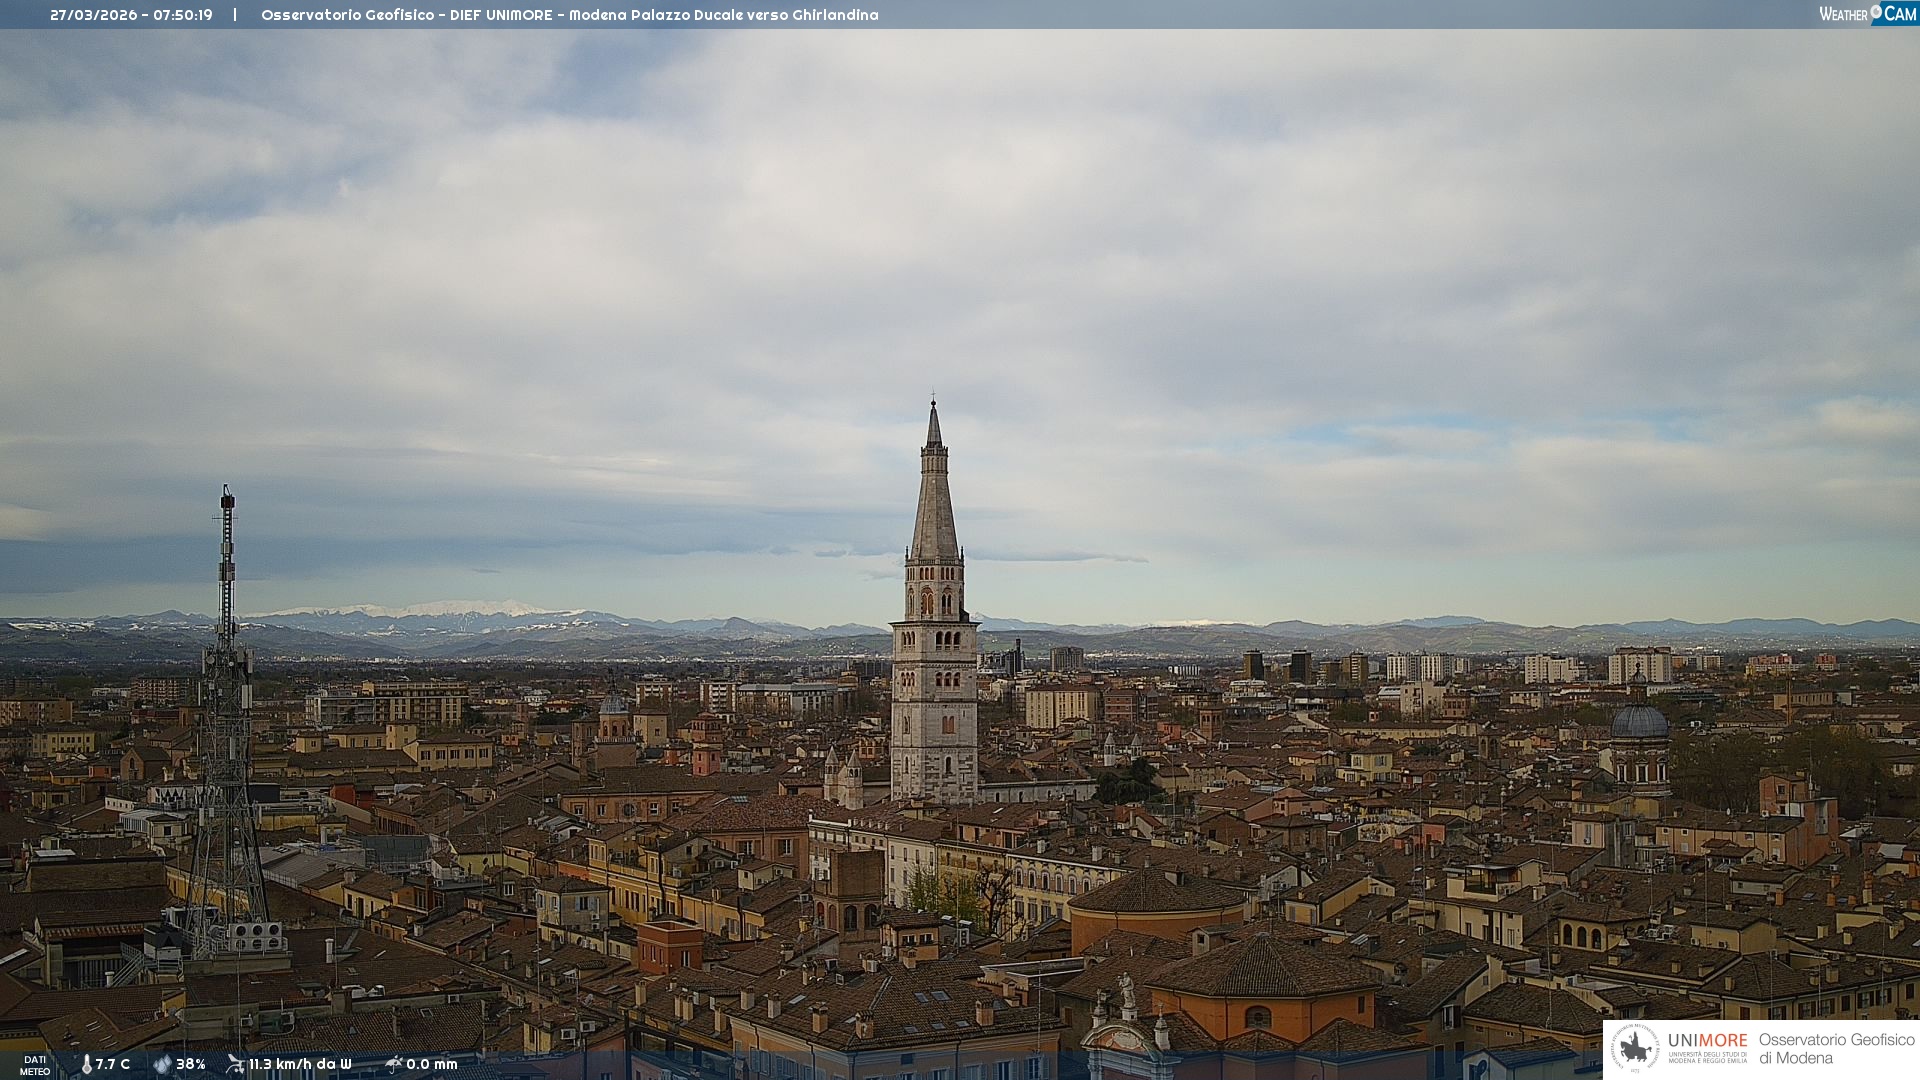The image size is (1920, 1080).
Task: Click the DATI METEO label
Action: [x=35, y=1065]
